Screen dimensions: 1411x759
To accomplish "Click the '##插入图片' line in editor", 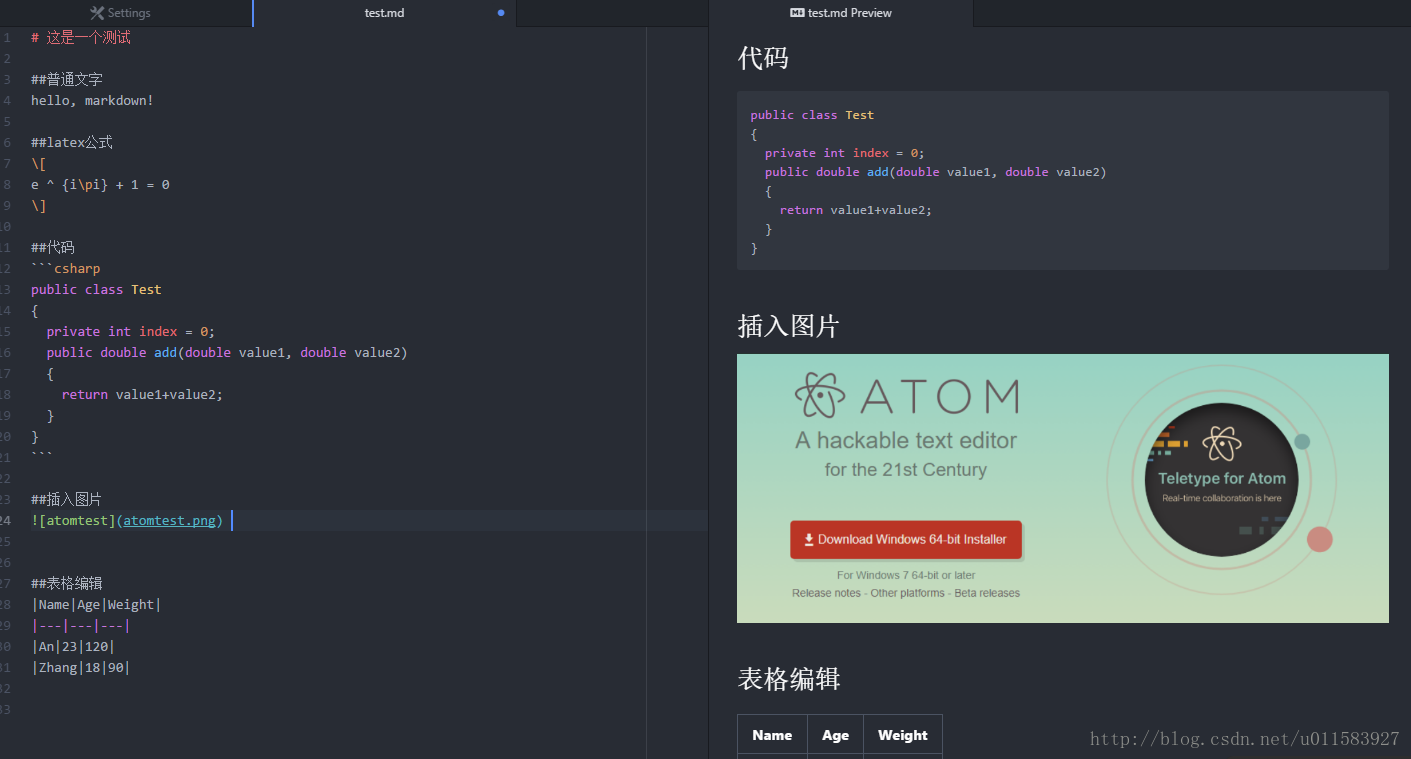I will (x=67, y=499).
